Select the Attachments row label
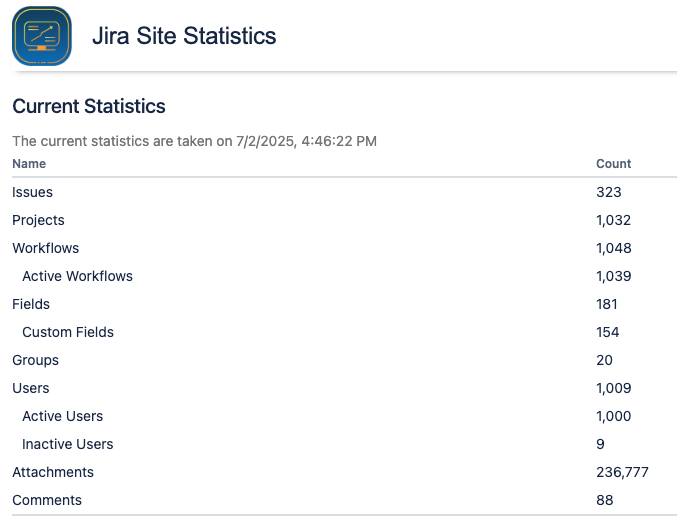 click(53, 472)
